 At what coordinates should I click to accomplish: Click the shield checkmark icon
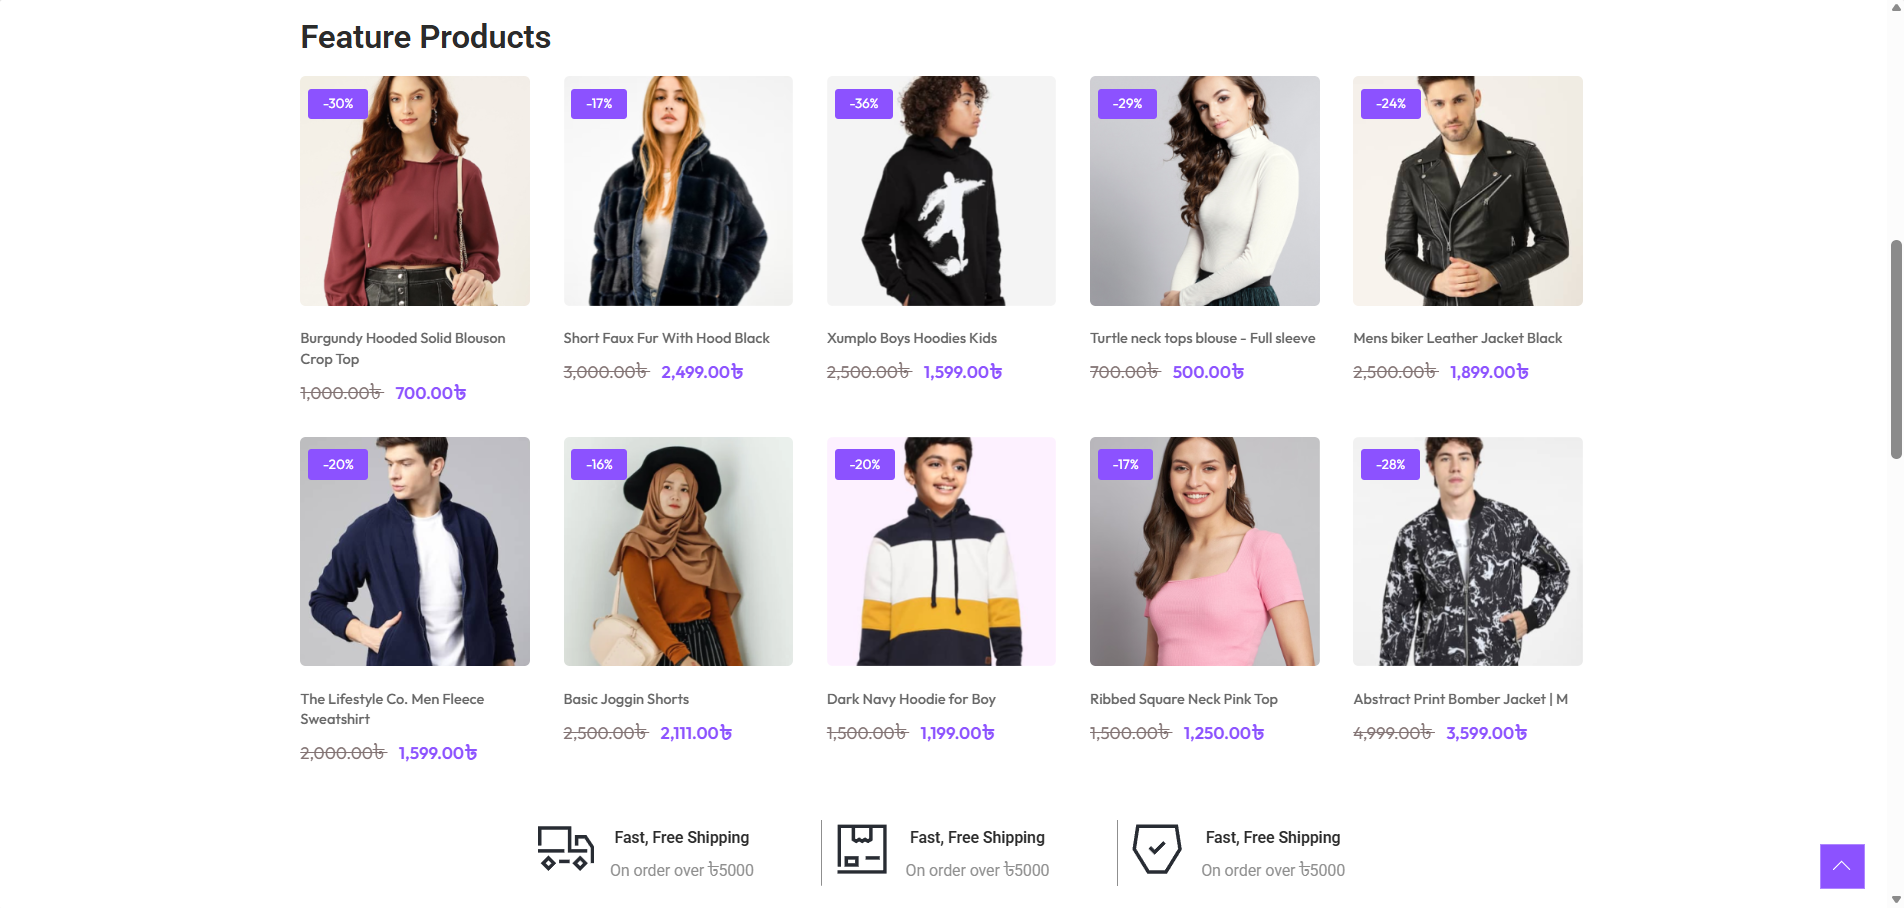[1157, 849]
